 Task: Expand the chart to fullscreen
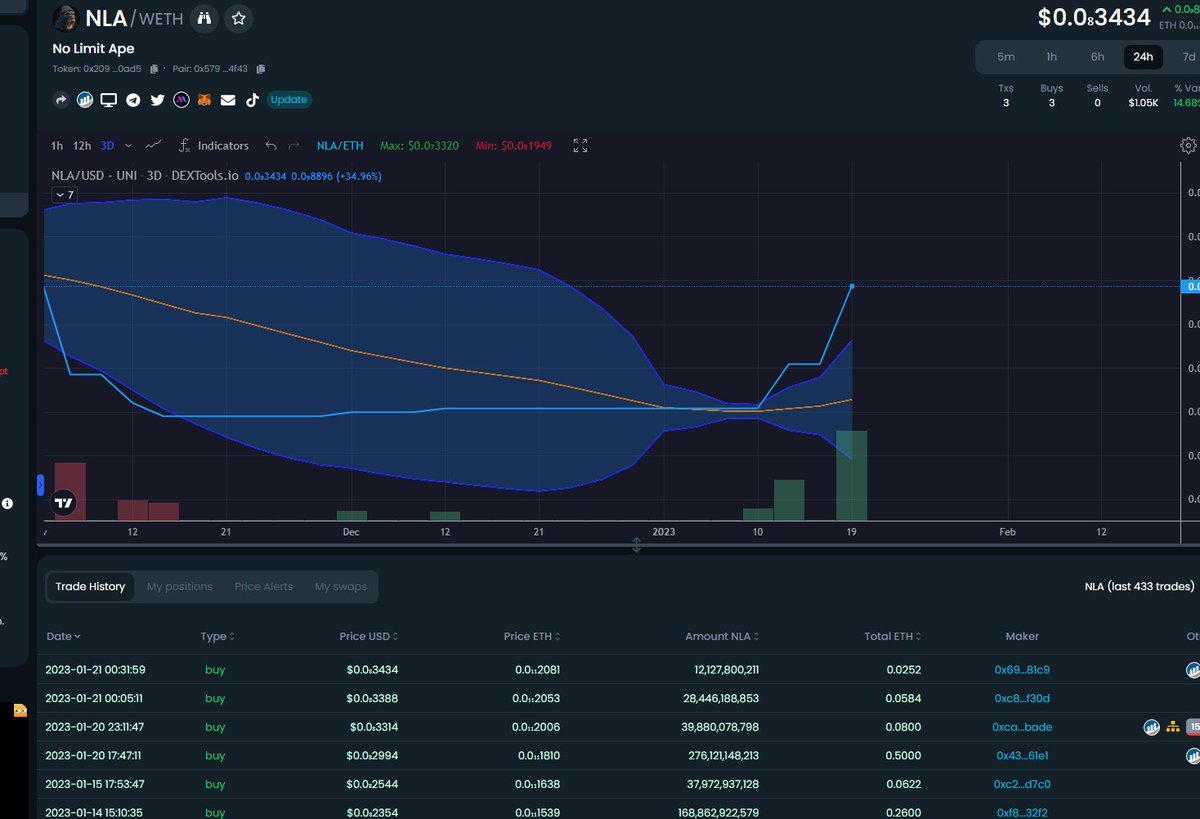pyautogui.click(x=580, y=146)
